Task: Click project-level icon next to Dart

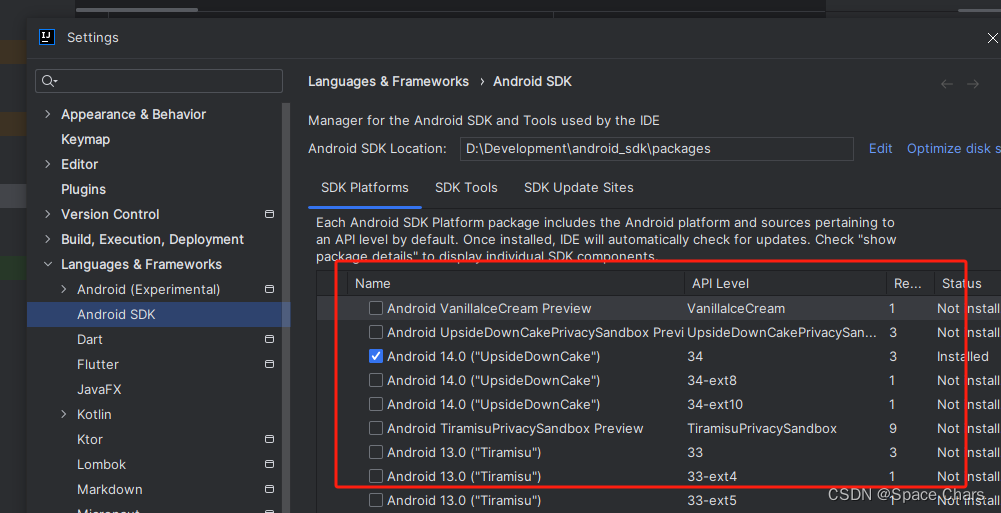Action: pos(269,339)
